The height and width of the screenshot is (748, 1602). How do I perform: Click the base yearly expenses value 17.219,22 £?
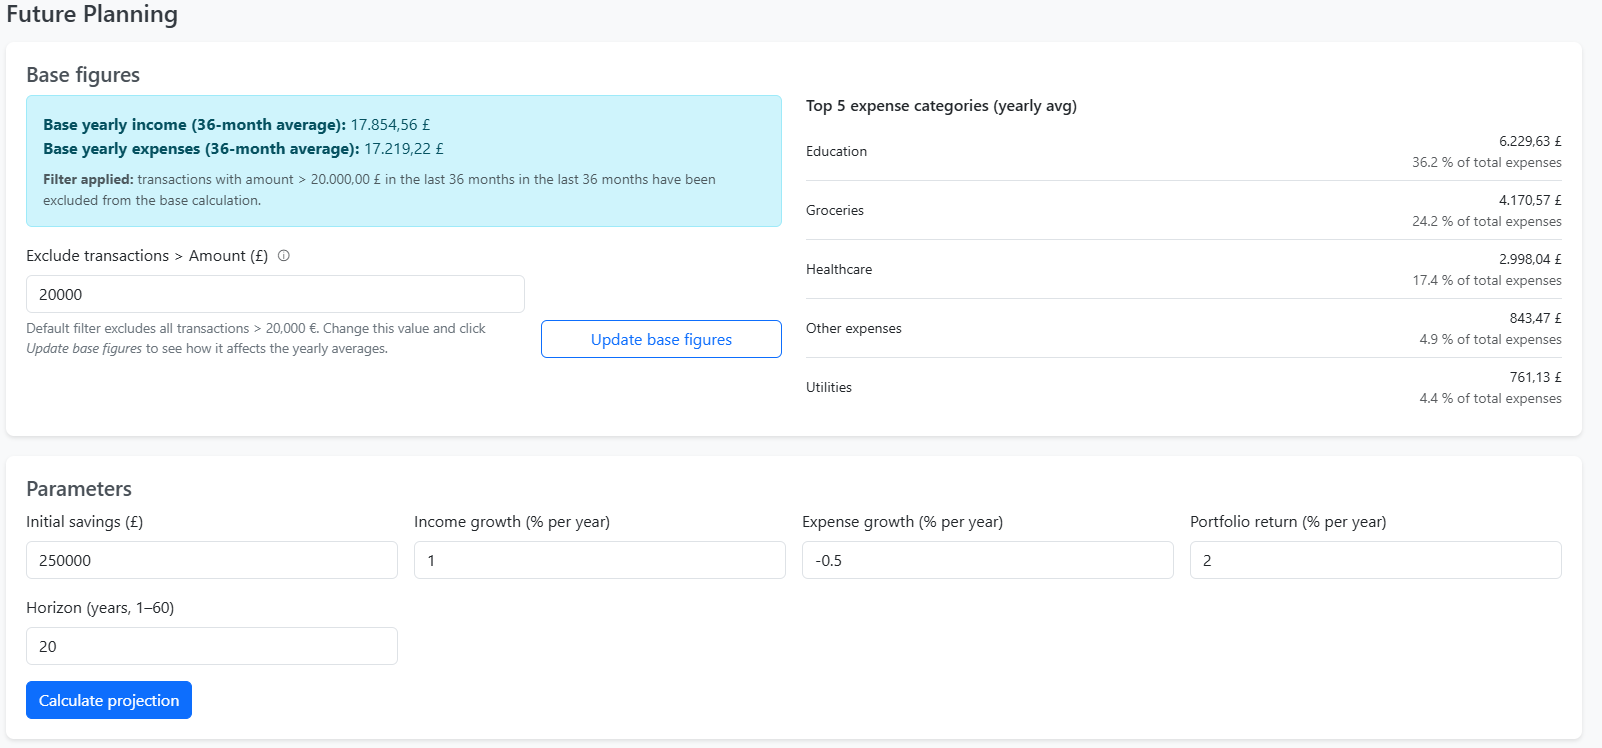pyautogui.click(x=404, y=149)
